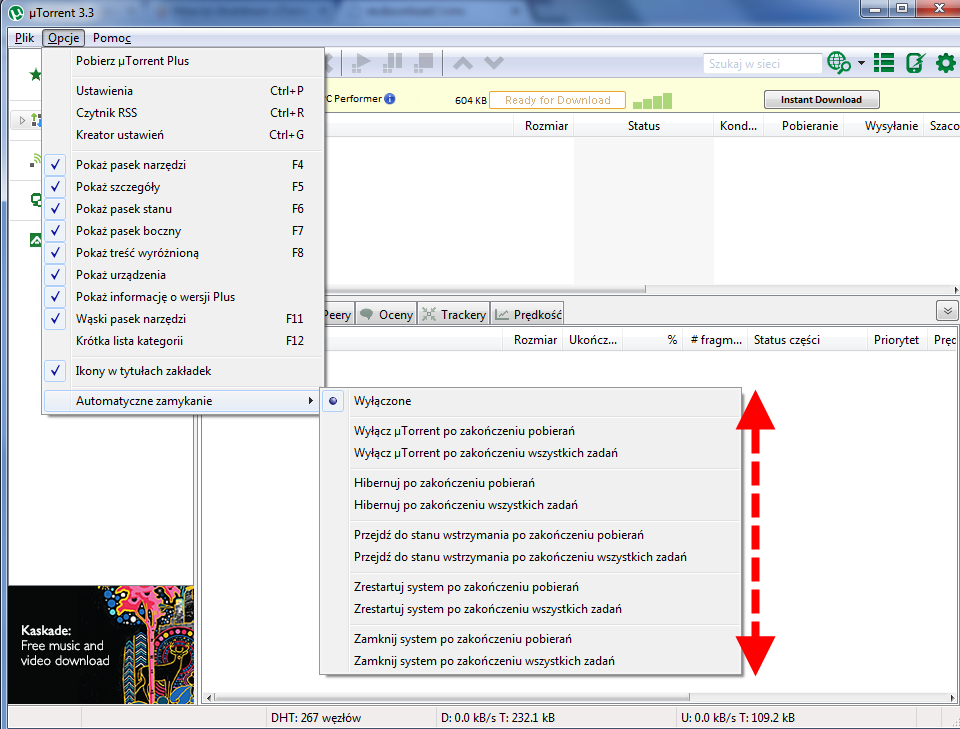960x729 pixels.
Task: Choose Przejdź do stanu wstrzymania po zakończeniu pobierań
Action: [531, 535]
